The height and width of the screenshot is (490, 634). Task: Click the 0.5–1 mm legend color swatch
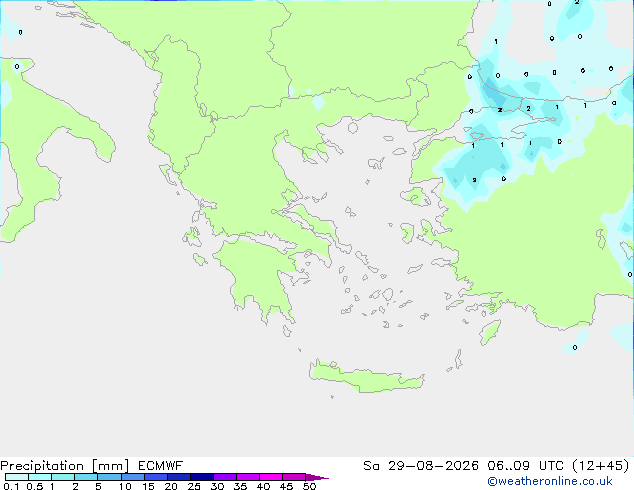40,477
